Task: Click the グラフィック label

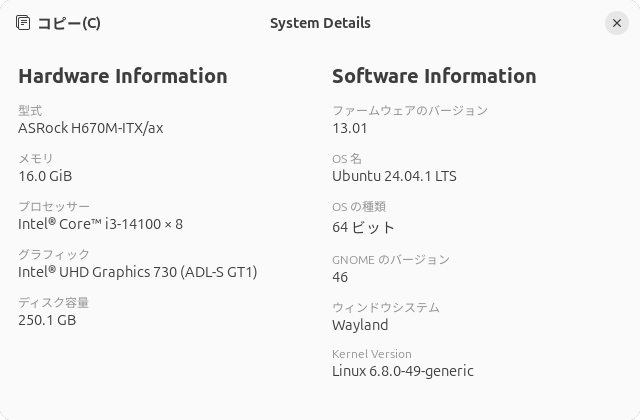Action: (54, 254)
